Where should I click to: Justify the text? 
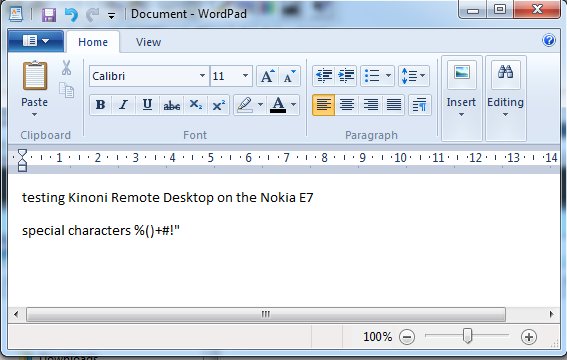point(393,105)
